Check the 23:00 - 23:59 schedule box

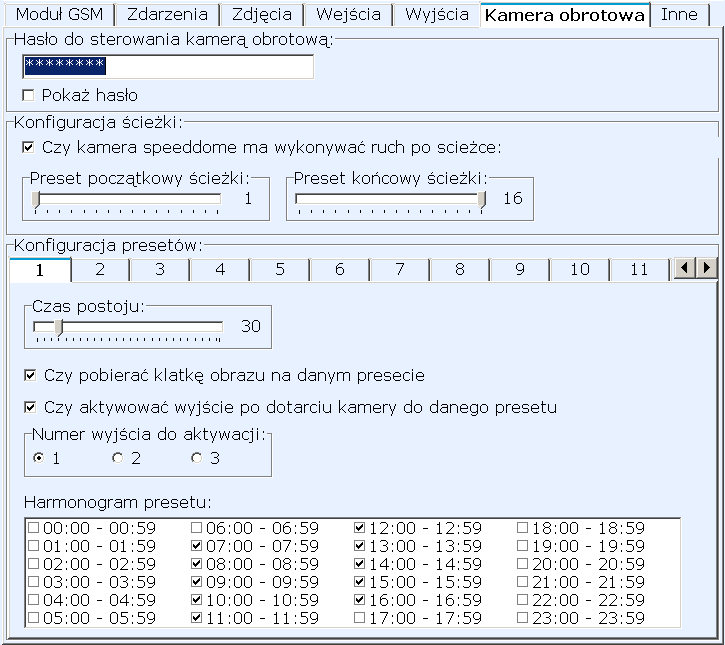click(522, 618)
